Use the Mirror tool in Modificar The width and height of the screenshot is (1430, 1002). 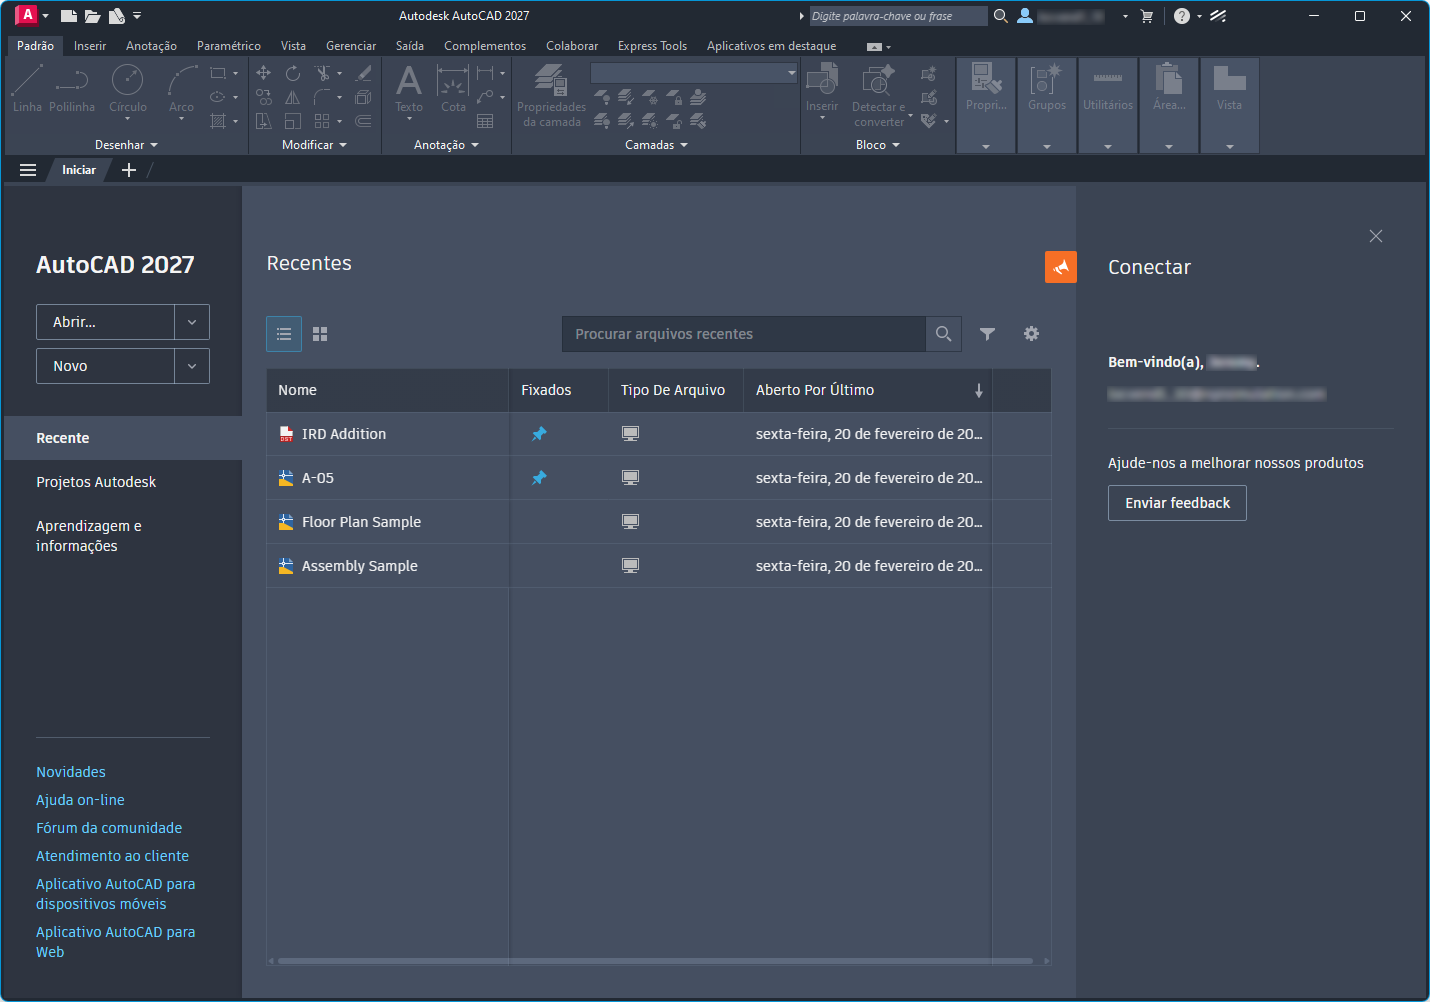point(293,97)
